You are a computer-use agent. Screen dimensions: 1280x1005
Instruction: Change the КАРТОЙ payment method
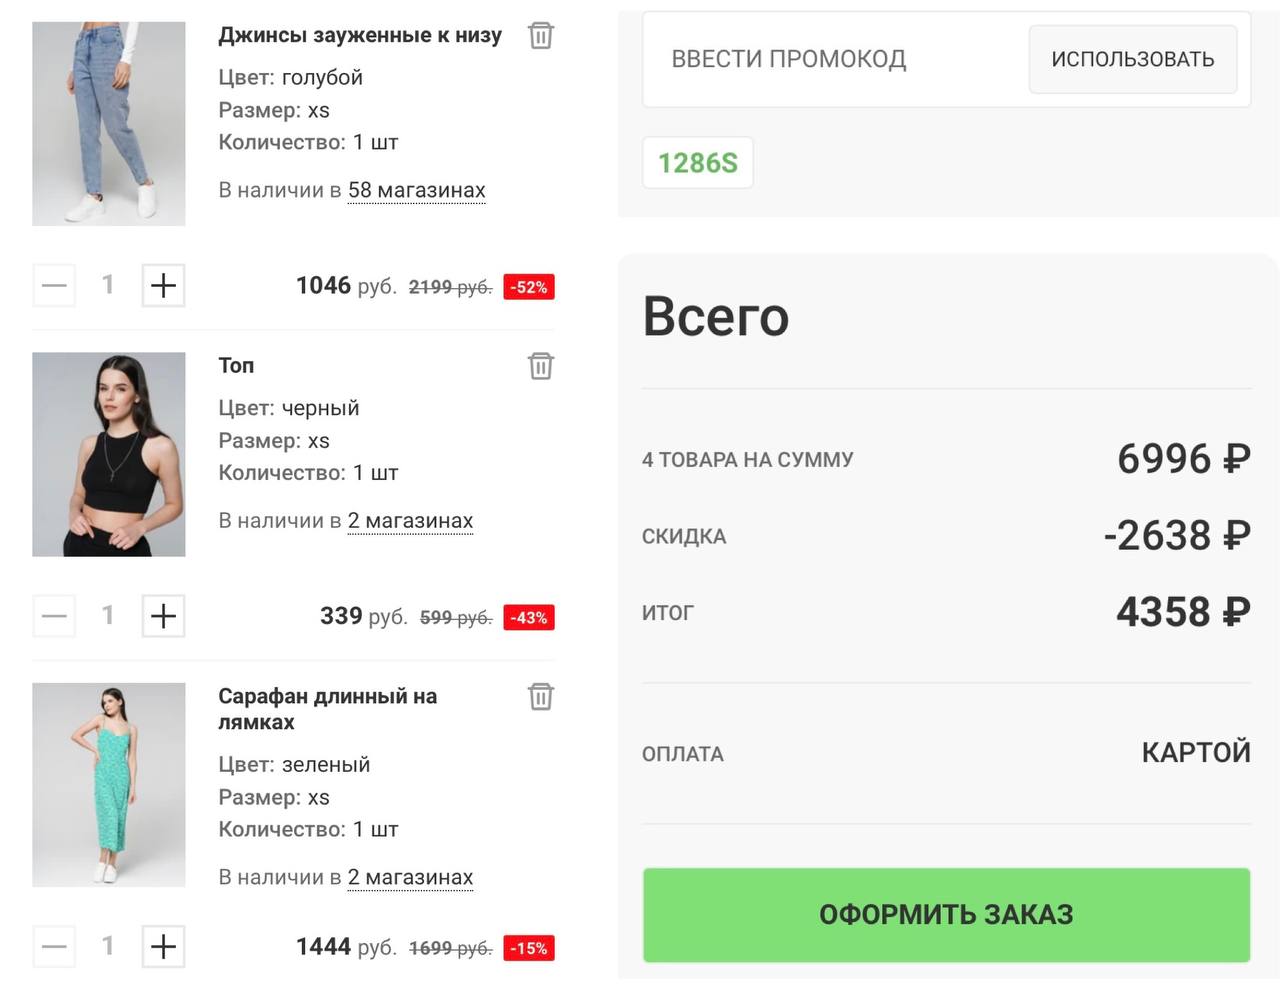tap(1195, 752)
